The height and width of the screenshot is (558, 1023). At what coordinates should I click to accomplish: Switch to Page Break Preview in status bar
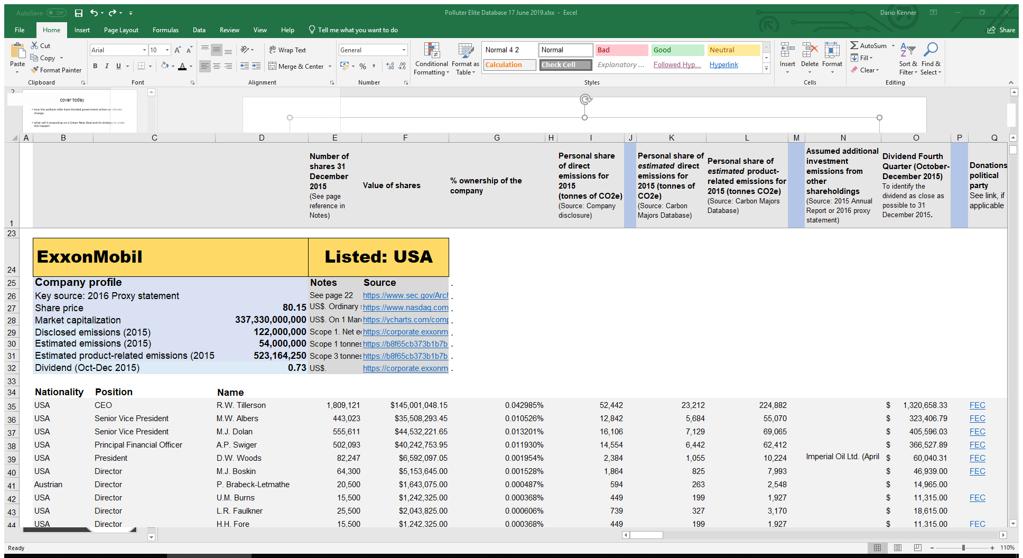pos(918,548)
